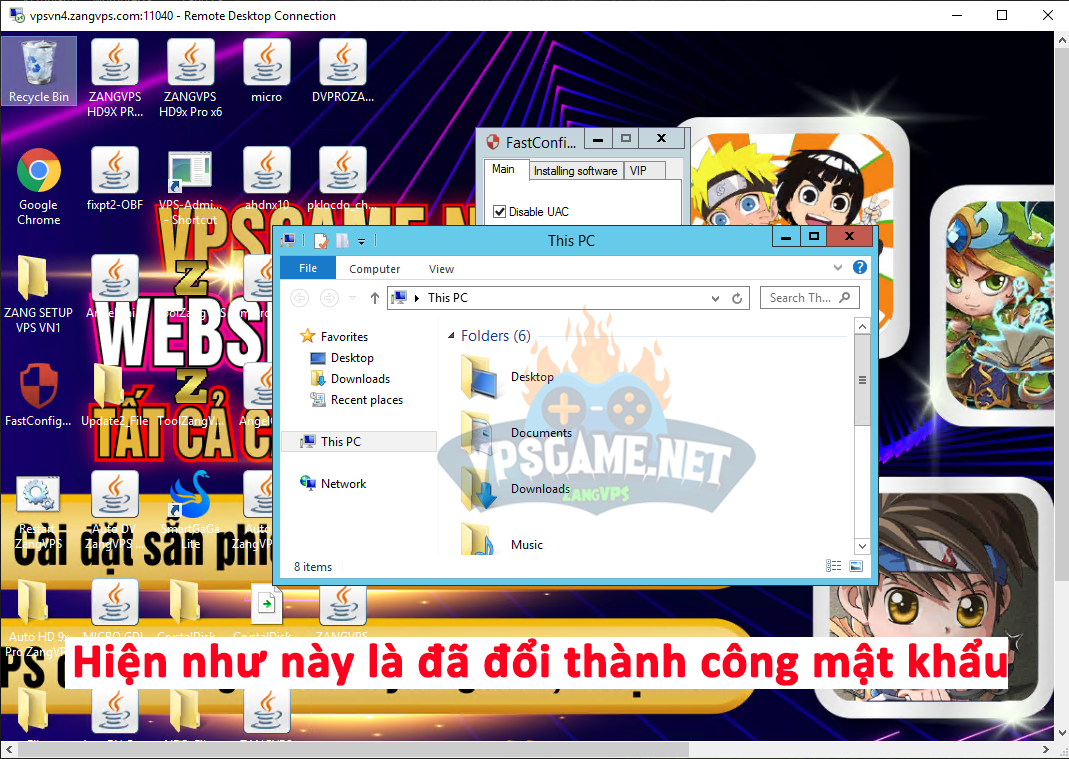Collapse the Folders (6) group
The height and width of the screenshot is (759, 1069).
tap(451, 336)
